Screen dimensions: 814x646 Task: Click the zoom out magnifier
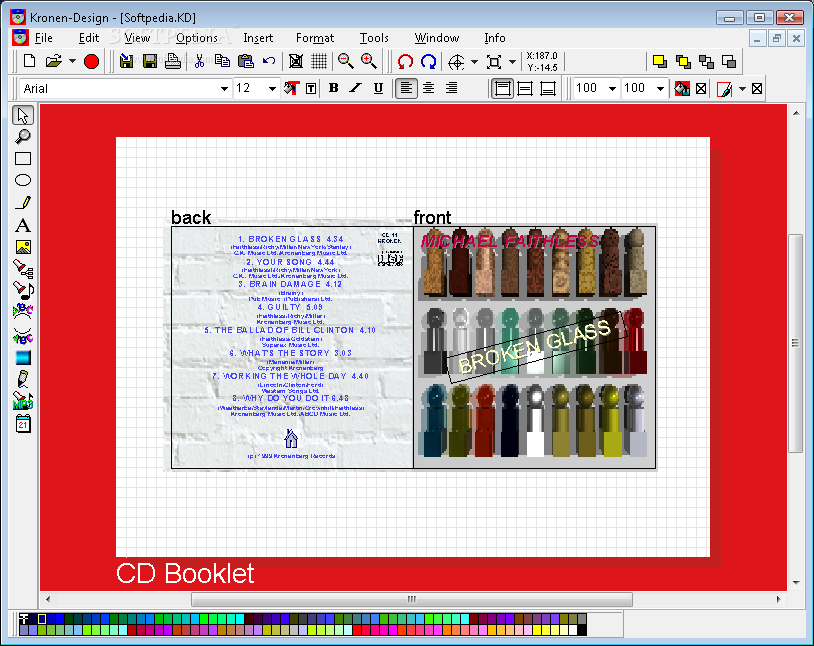click(345, 61)
